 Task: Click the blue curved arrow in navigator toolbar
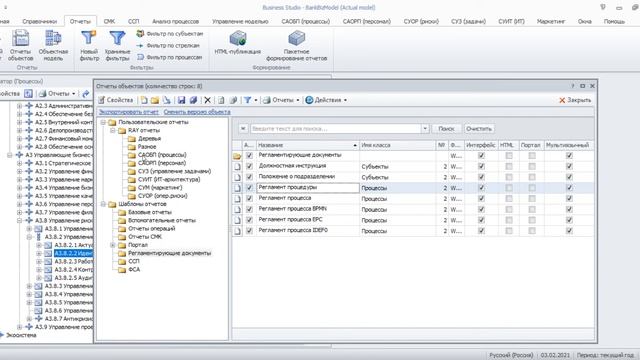(x=86, y=93)
